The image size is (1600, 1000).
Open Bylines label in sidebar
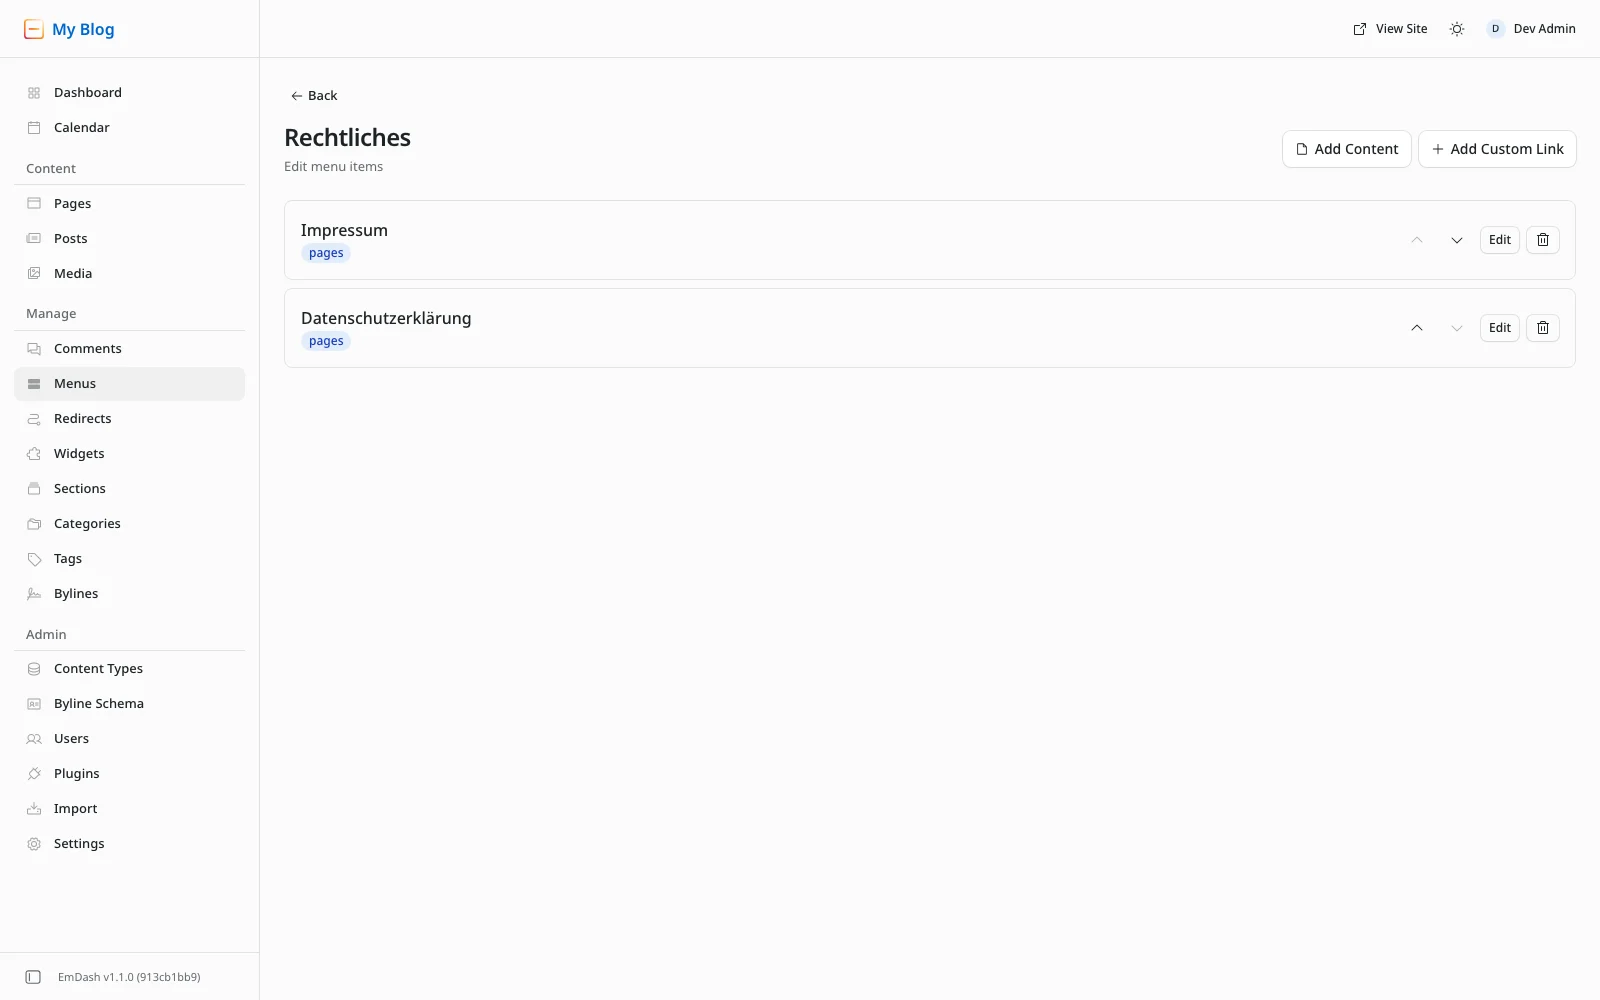[76, 594]
